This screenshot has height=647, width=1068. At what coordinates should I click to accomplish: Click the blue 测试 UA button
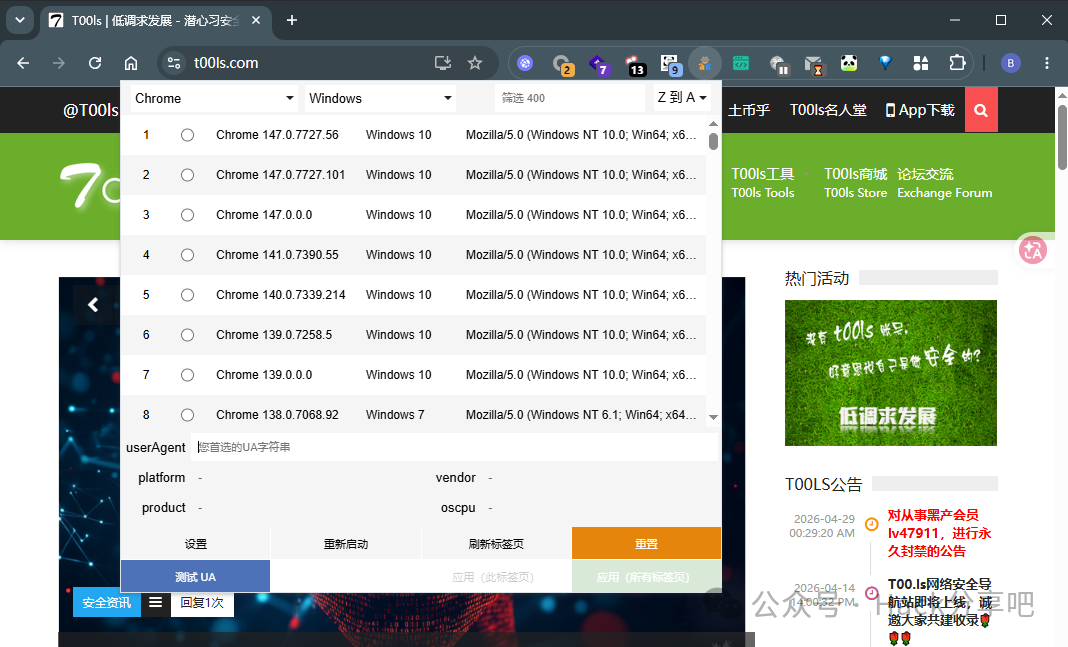click(195, 577)
